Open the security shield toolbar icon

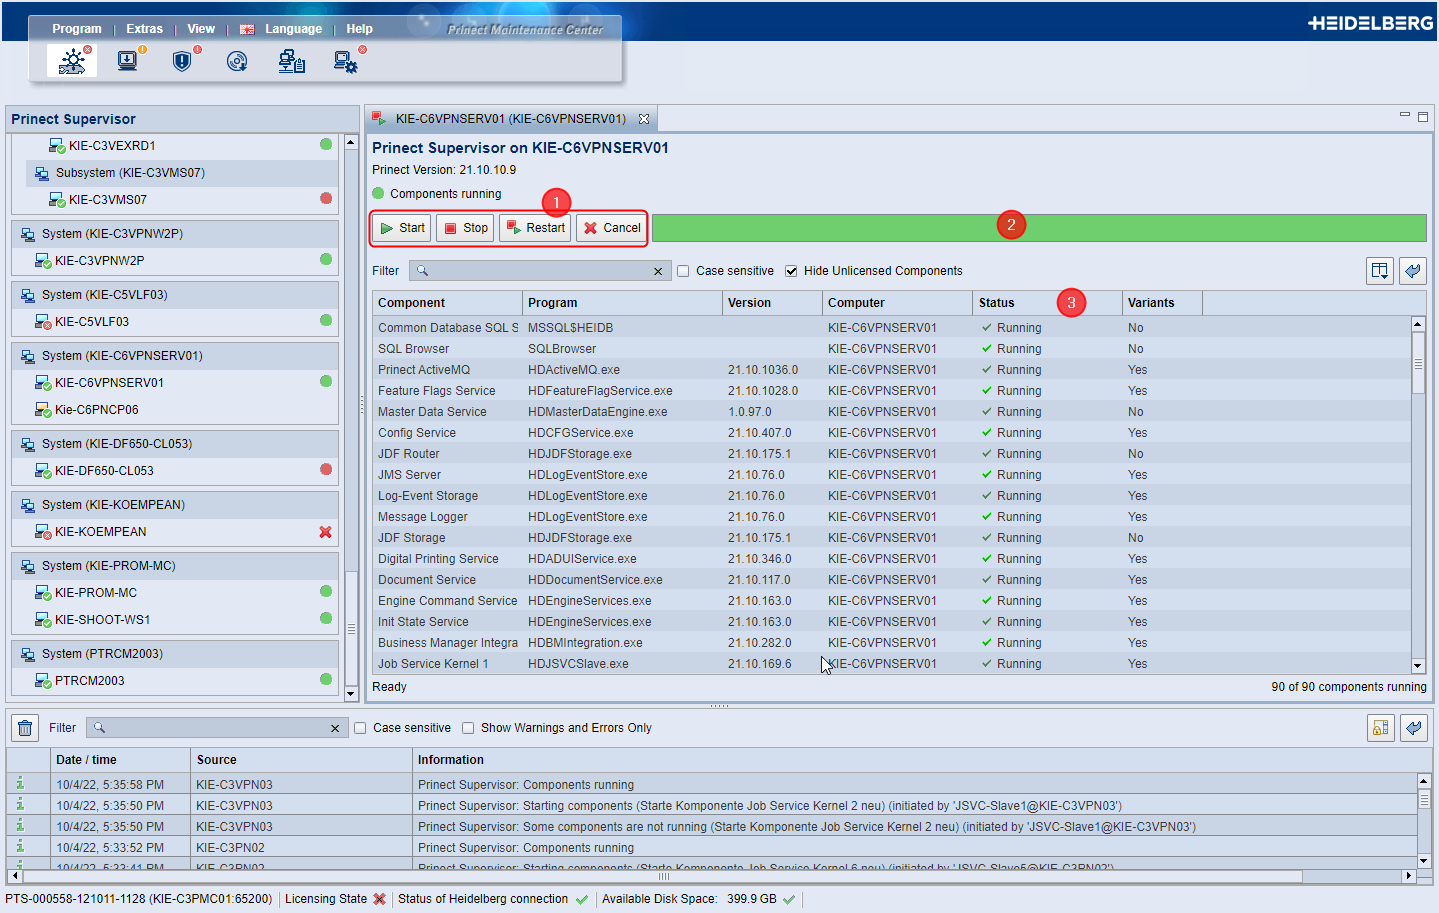182,62
